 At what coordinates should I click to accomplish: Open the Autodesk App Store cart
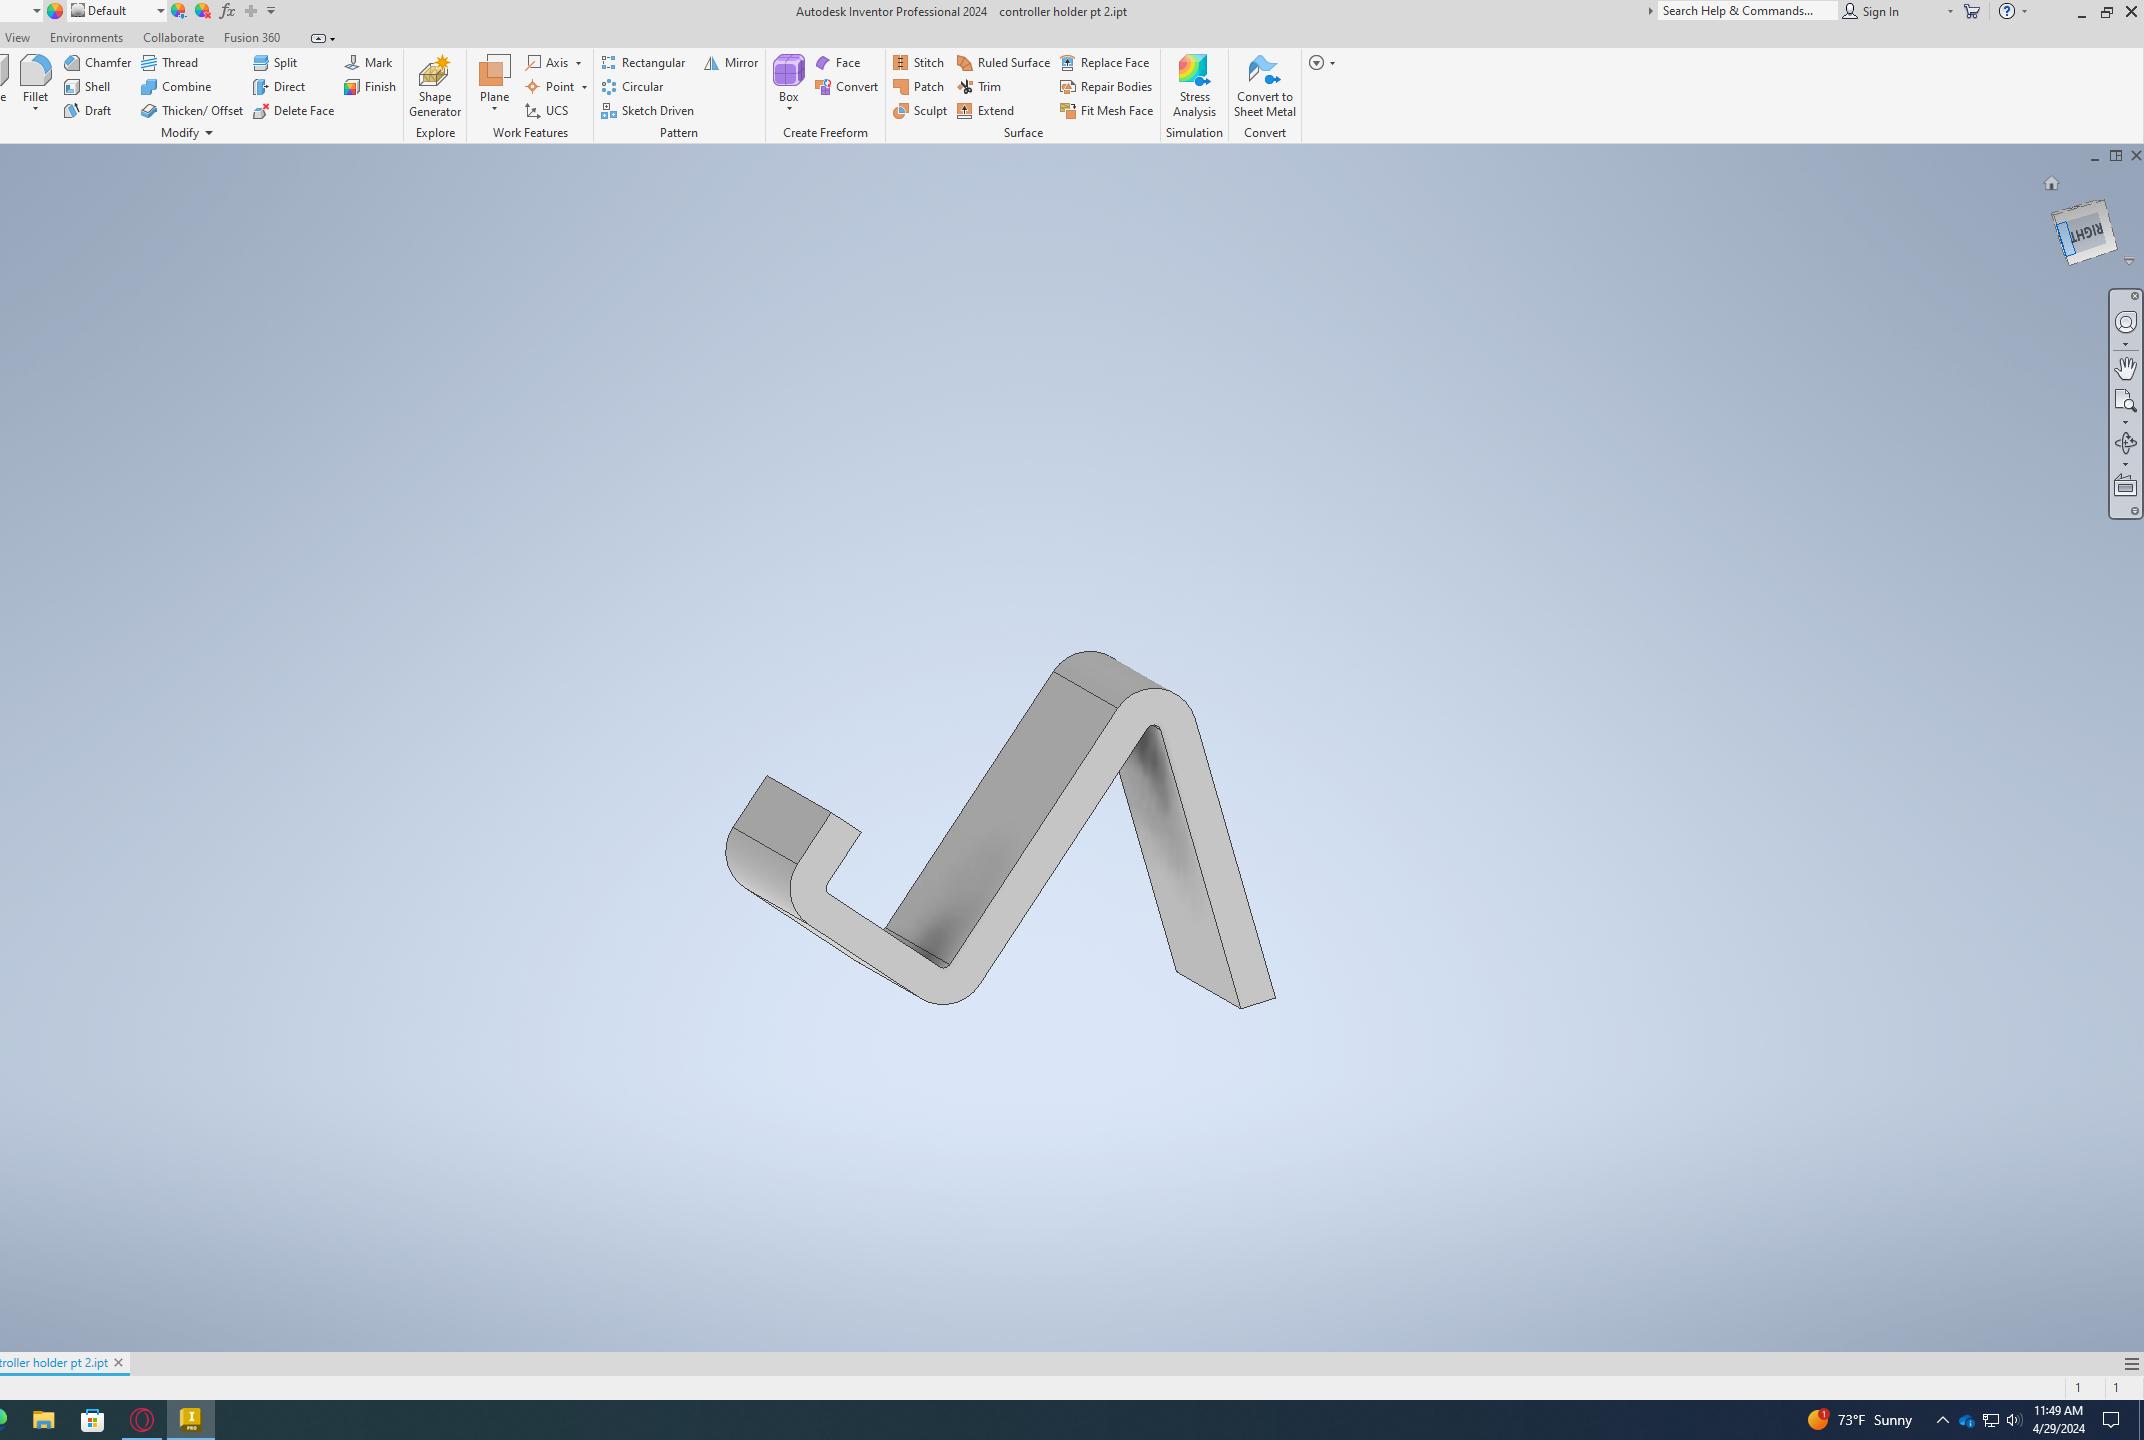point(1971,11)
